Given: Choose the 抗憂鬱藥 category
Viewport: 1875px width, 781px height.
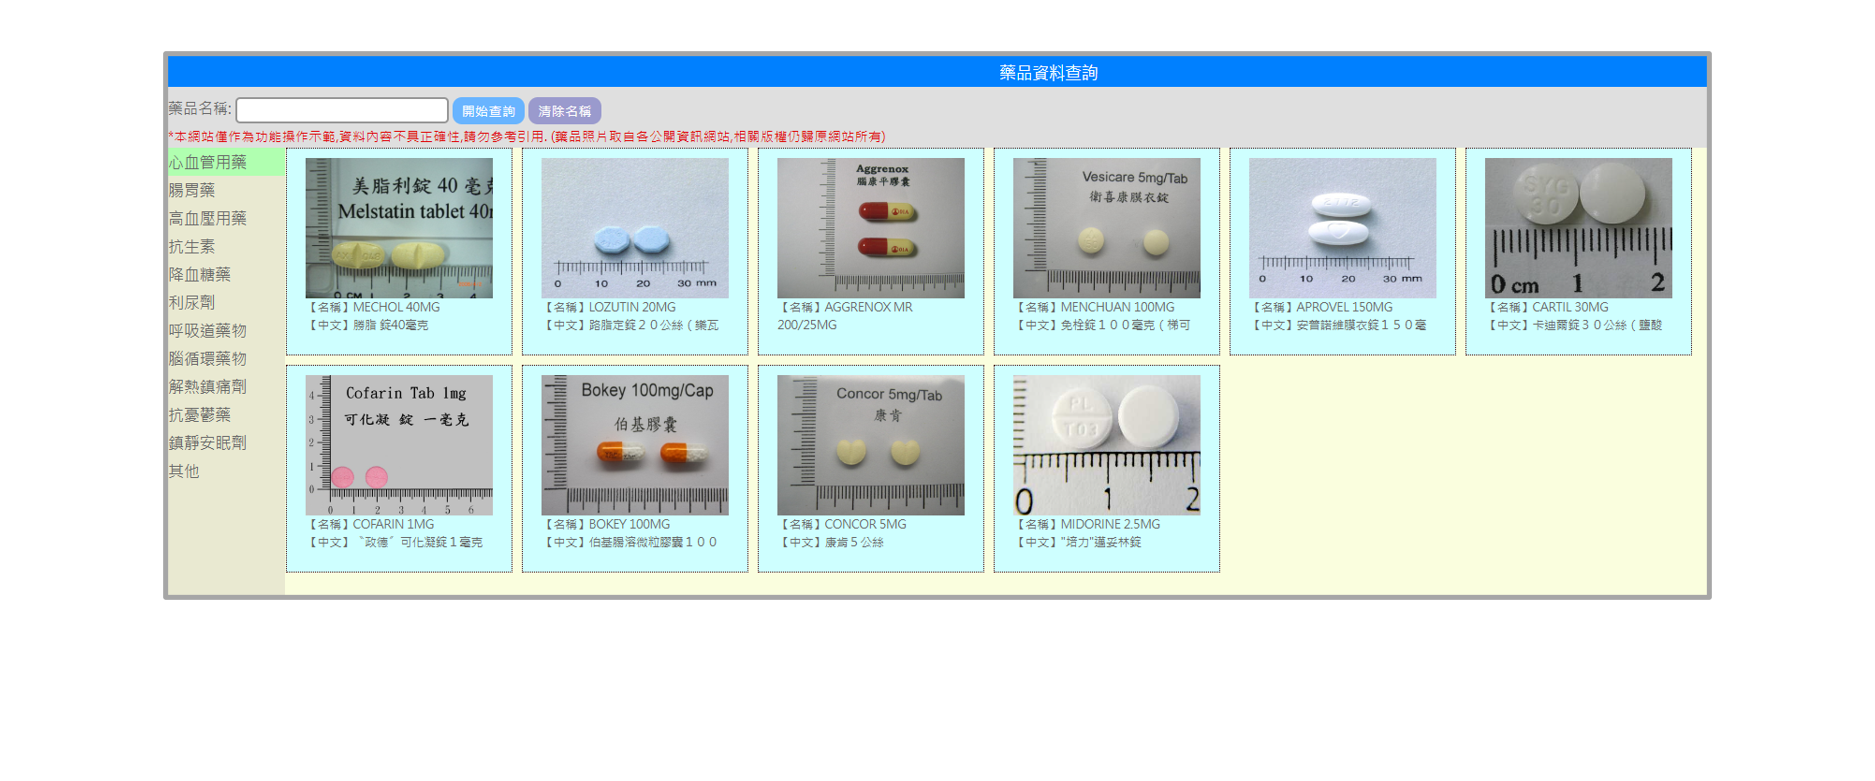Looking at the screenshot, I should tap(226, 414).
